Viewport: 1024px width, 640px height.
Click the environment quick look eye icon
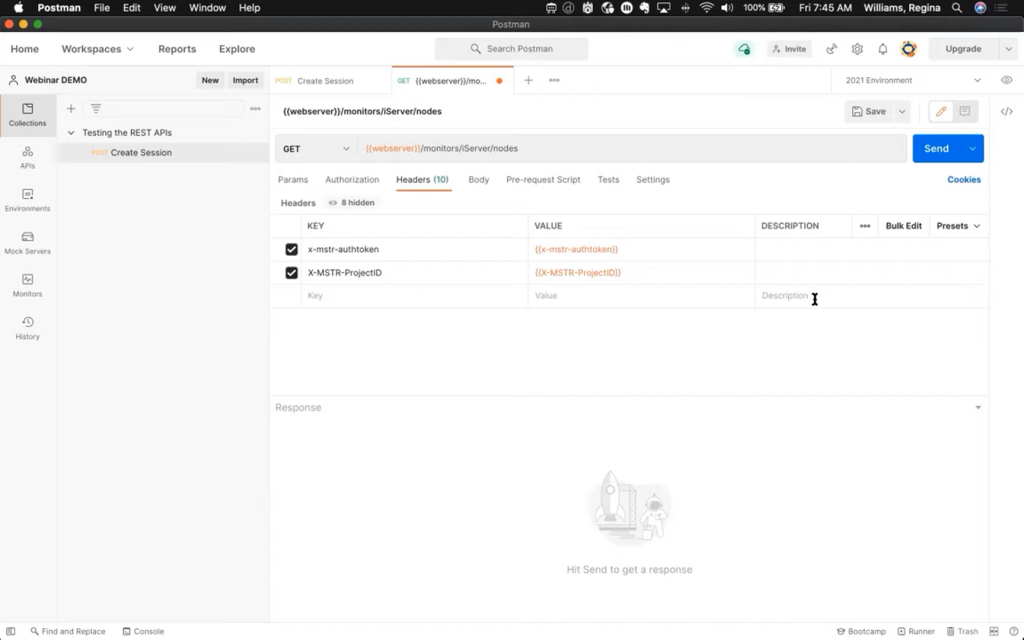pos(1006,80)
